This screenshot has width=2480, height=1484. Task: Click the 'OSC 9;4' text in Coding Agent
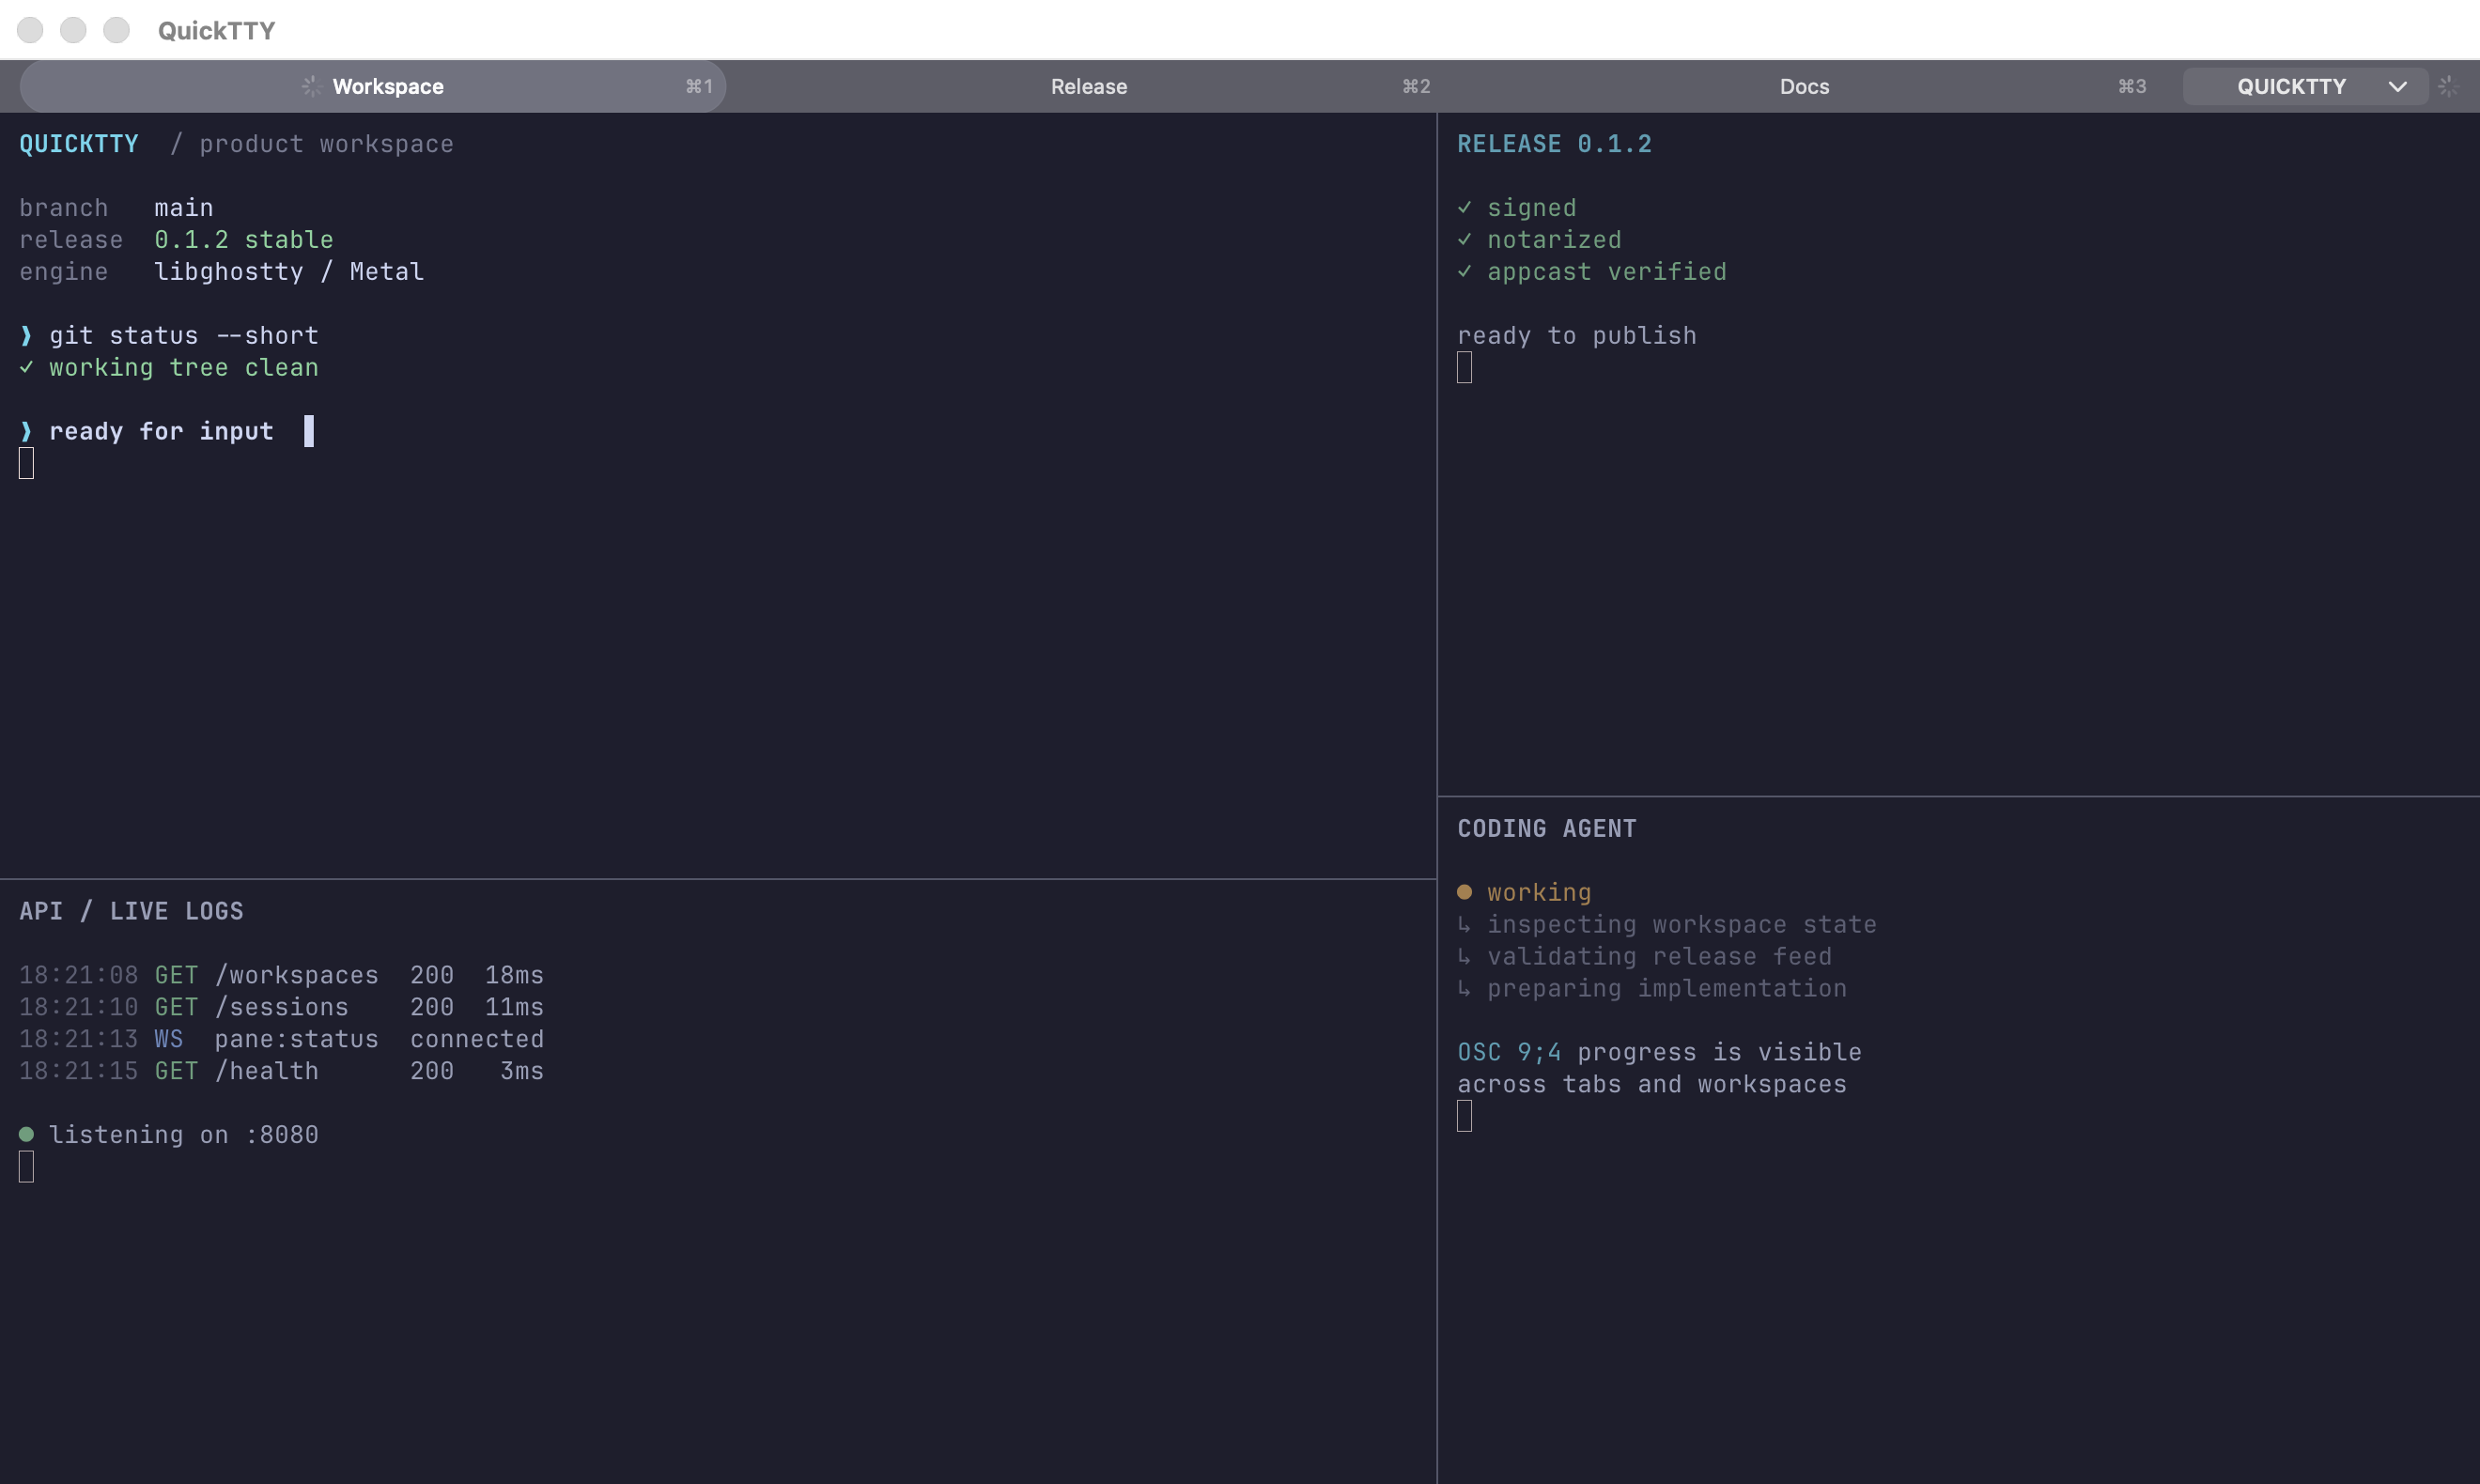pyautogui.click(x=1509, y=1052)
